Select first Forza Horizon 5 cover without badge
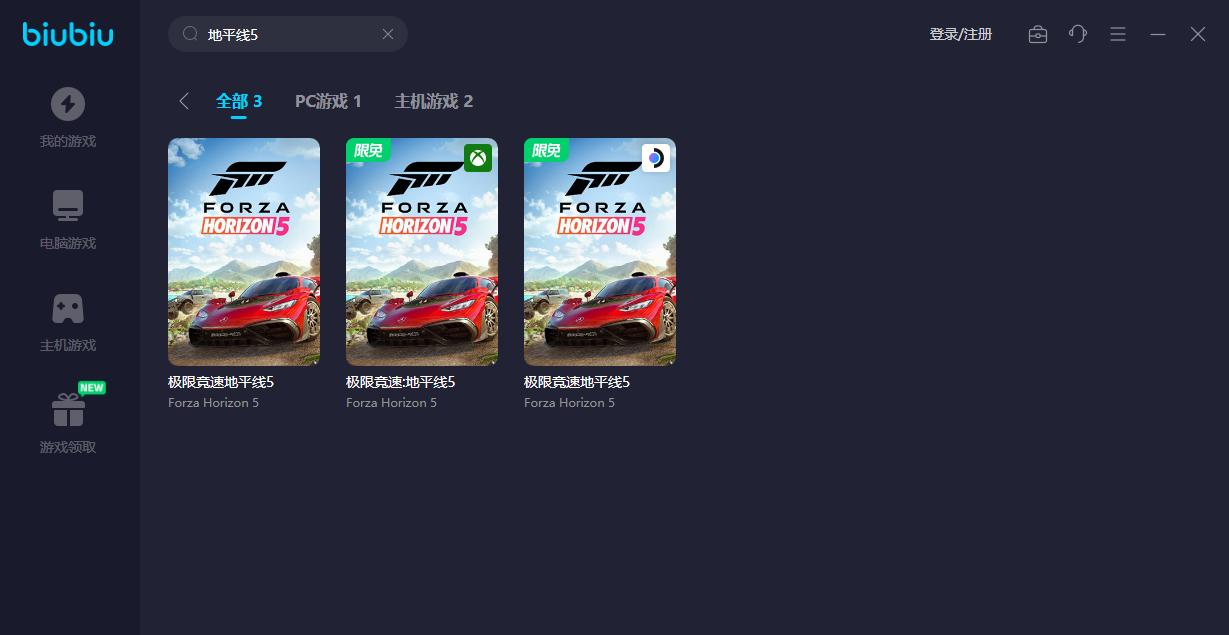This screenshot has width=1229, height=635. coord(244,252)
